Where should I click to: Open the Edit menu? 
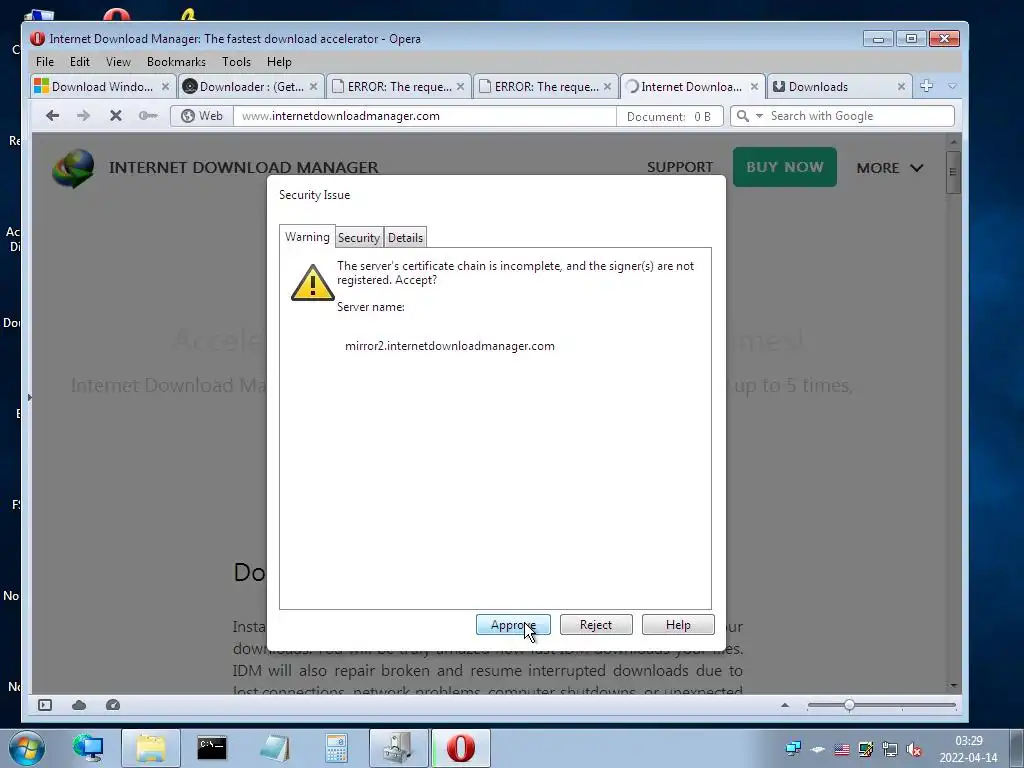[x=80, y=61]
